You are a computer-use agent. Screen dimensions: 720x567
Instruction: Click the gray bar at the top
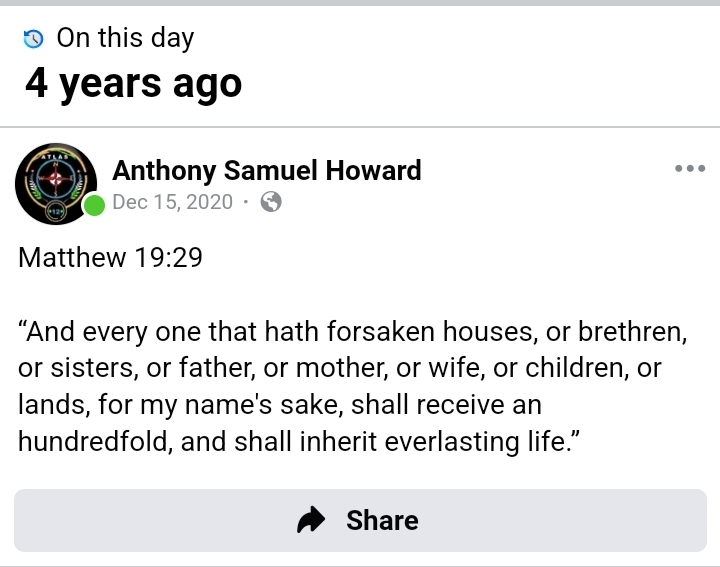(360, 3)
